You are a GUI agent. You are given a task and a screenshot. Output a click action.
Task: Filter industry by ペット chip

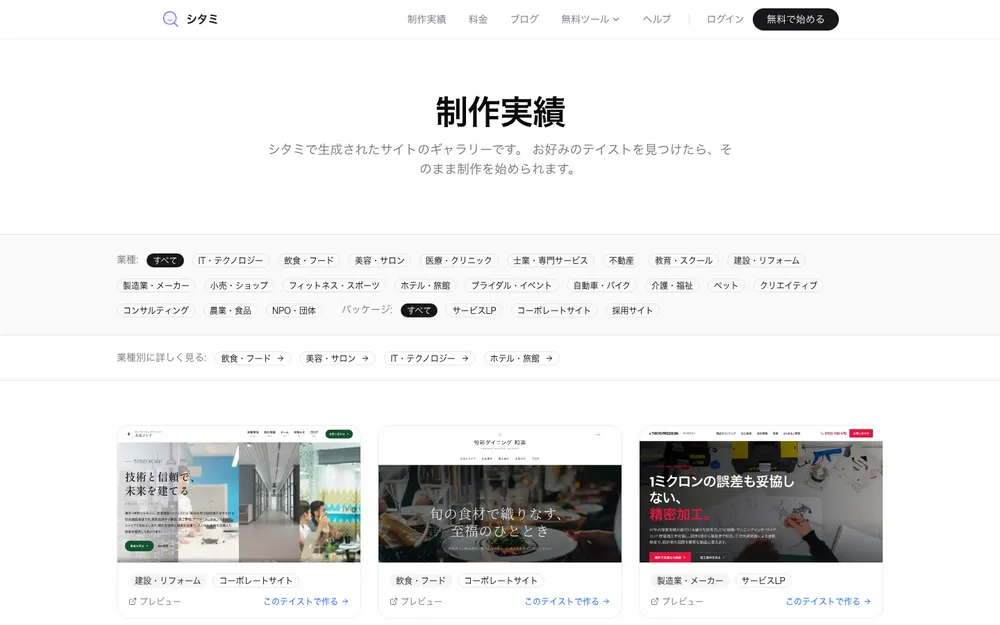pos(726,285)
